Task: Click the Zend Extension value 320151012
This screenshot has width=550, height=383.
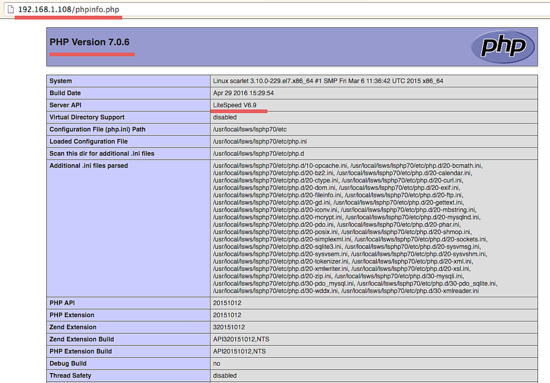Action: (x=229, y=327)
